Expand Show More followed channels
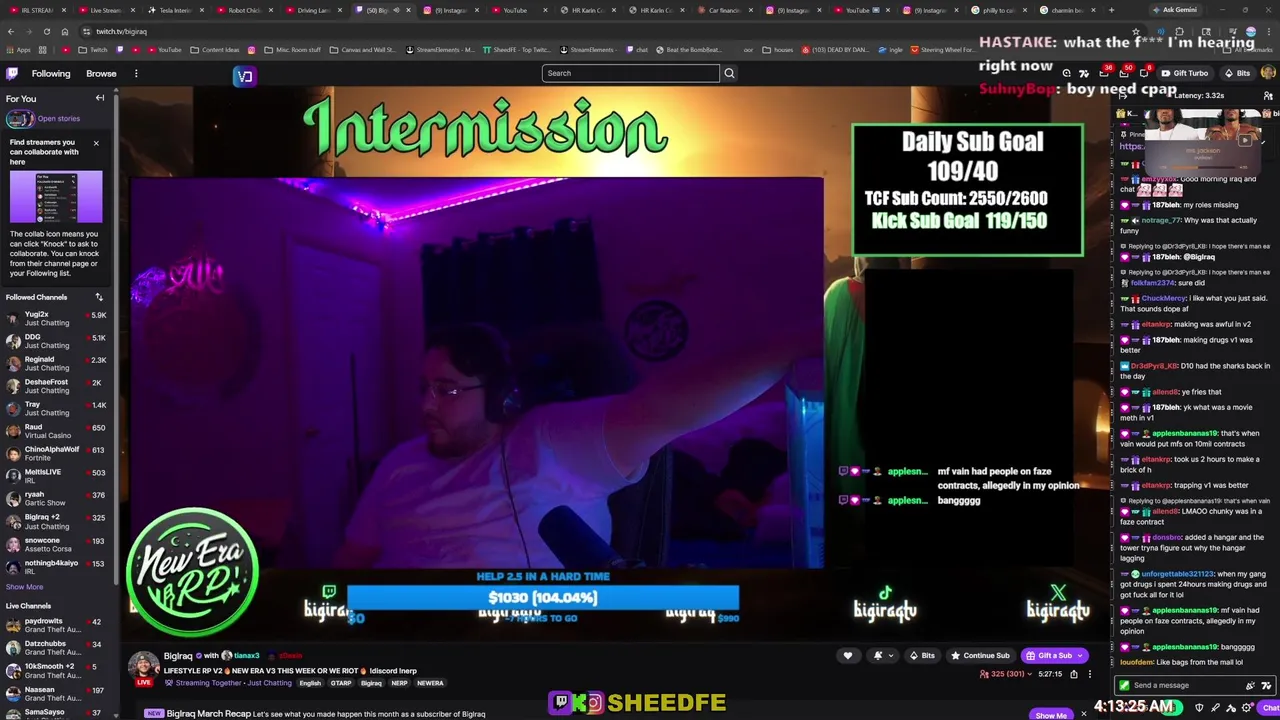The height and width of the screenshot is (720, 1280). [24, 587]
